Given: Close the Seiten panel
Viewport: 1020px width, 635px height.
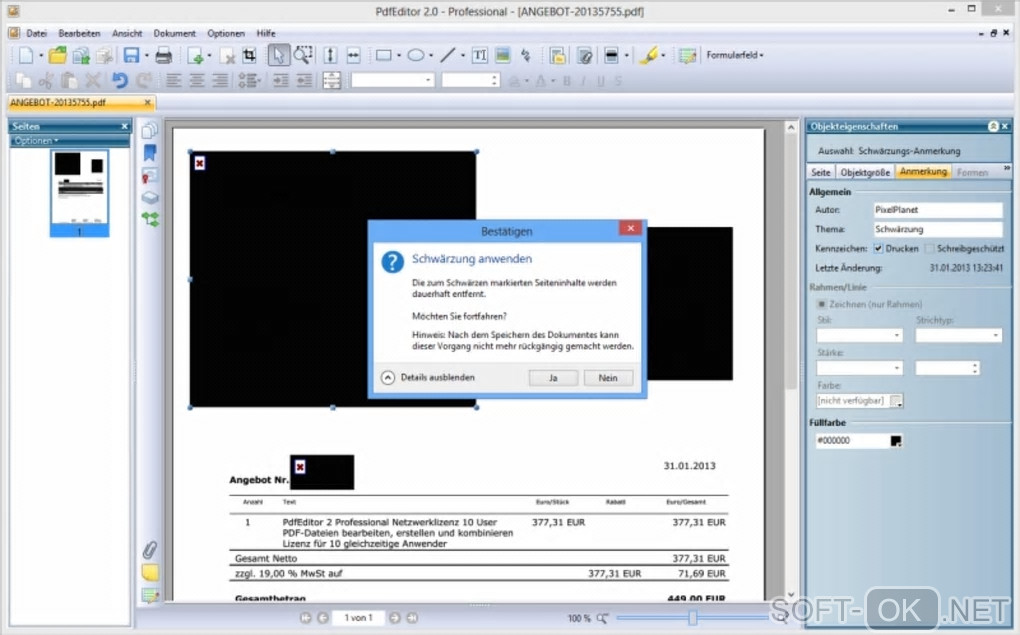Looking at the screenshot, I should pyautogui.click(x=125, y=126).
